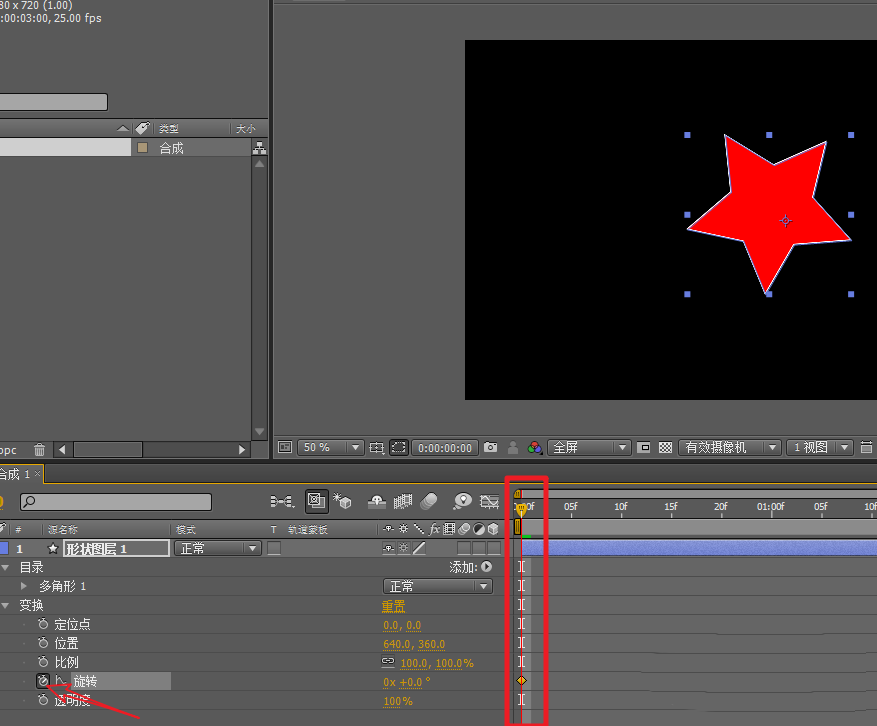Click the layer's blue label color swatch
The image size is (877, 726).
coord(3,548)
